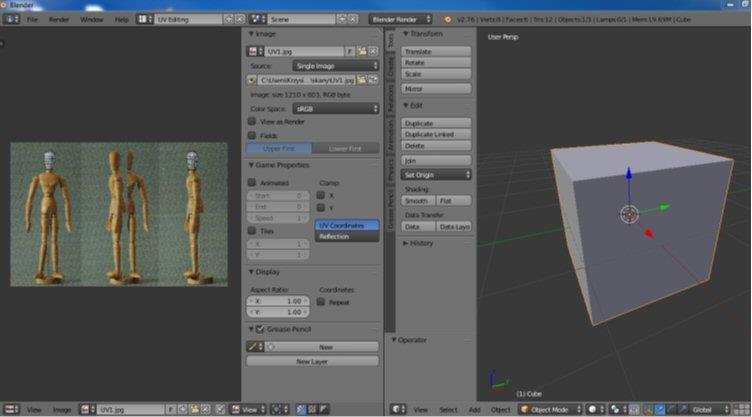Screen dimensions: 752x417
Task: Click the F fake user button in Image panel
Action: click(x=350, y=51)
